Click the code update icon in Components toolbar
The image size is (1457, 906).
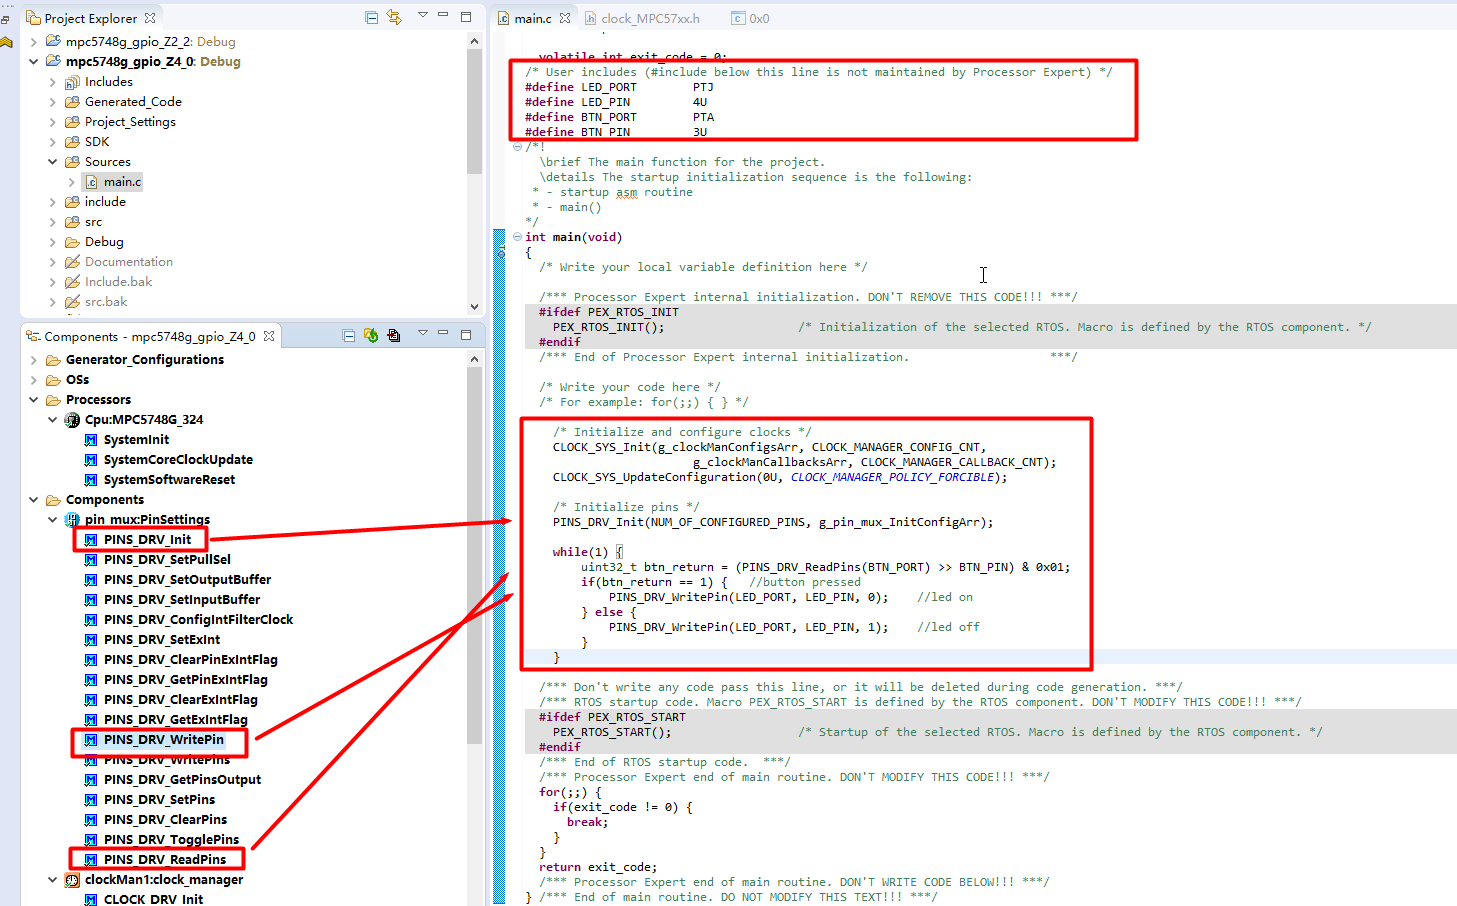click(371, 336)
